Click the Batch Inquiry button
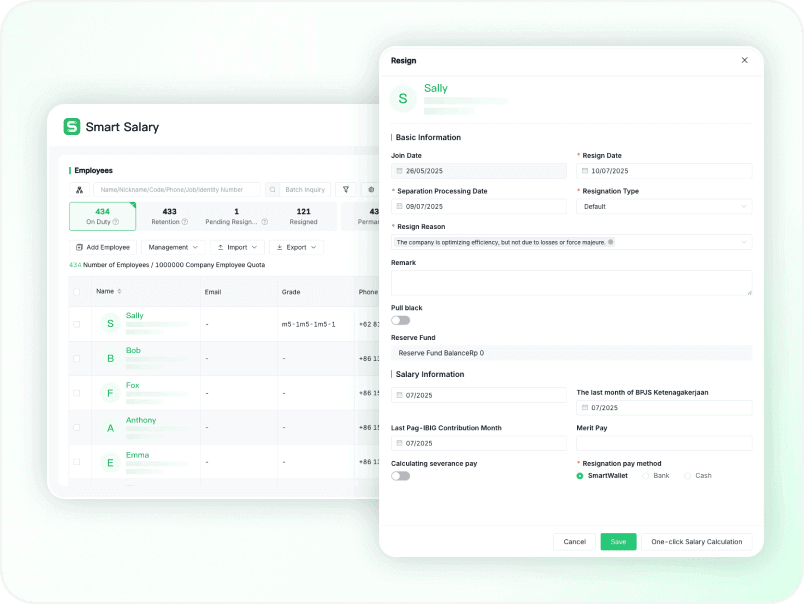 (x=305, y=190)
